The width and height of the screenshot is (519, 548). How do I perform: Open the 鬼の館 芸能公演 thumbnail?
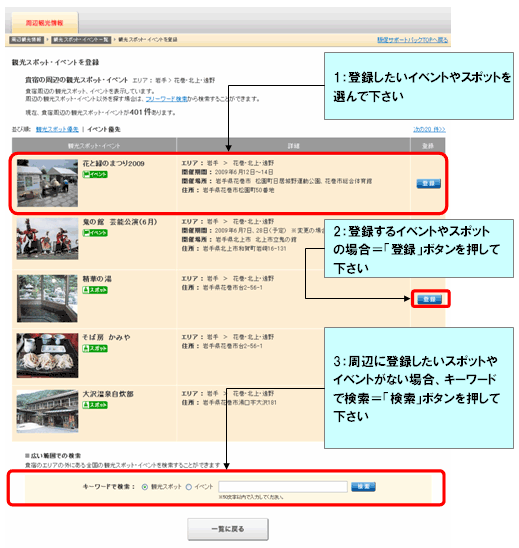48,239
